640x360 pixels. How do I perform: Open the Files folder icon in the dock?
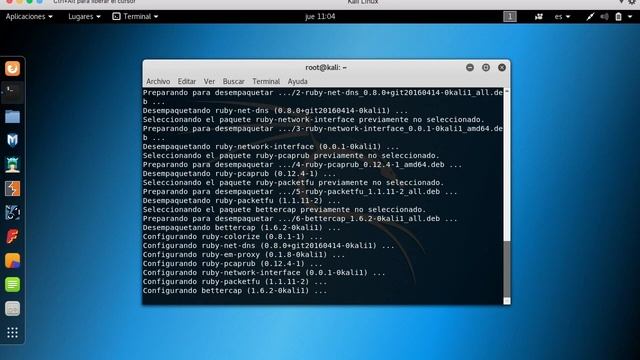[x=12, y=117]
